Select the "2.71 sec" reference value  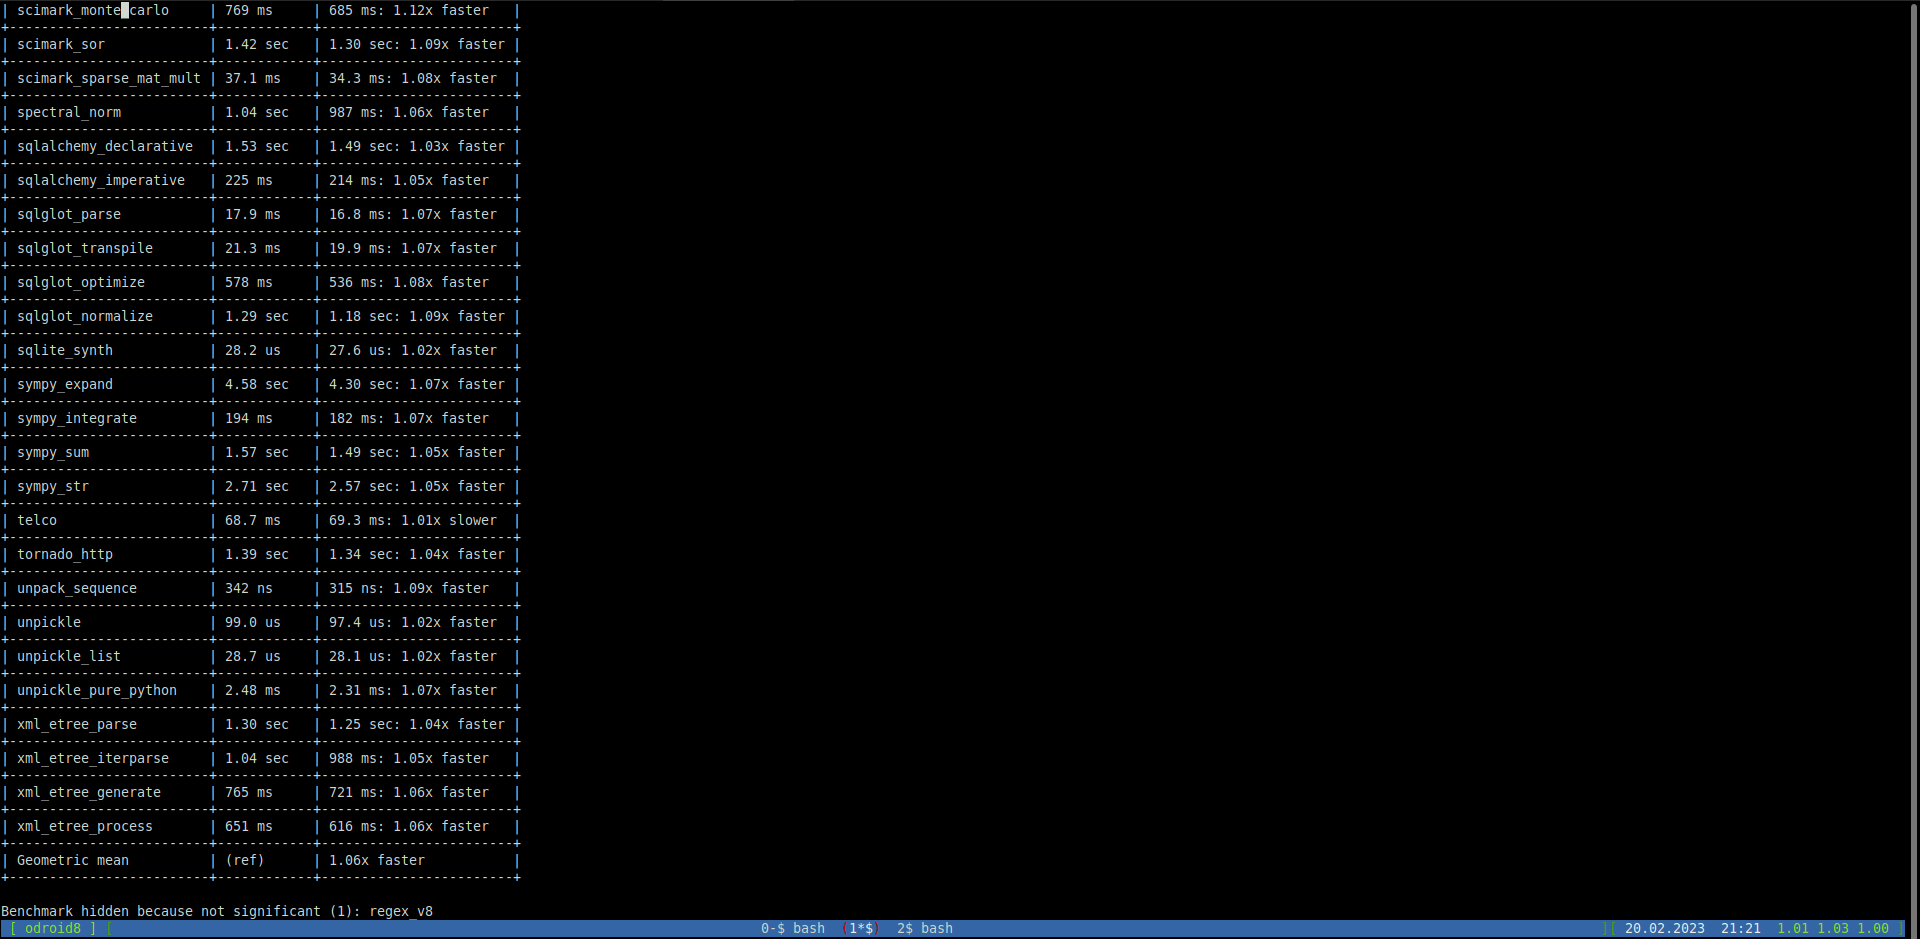coord(257,487)
